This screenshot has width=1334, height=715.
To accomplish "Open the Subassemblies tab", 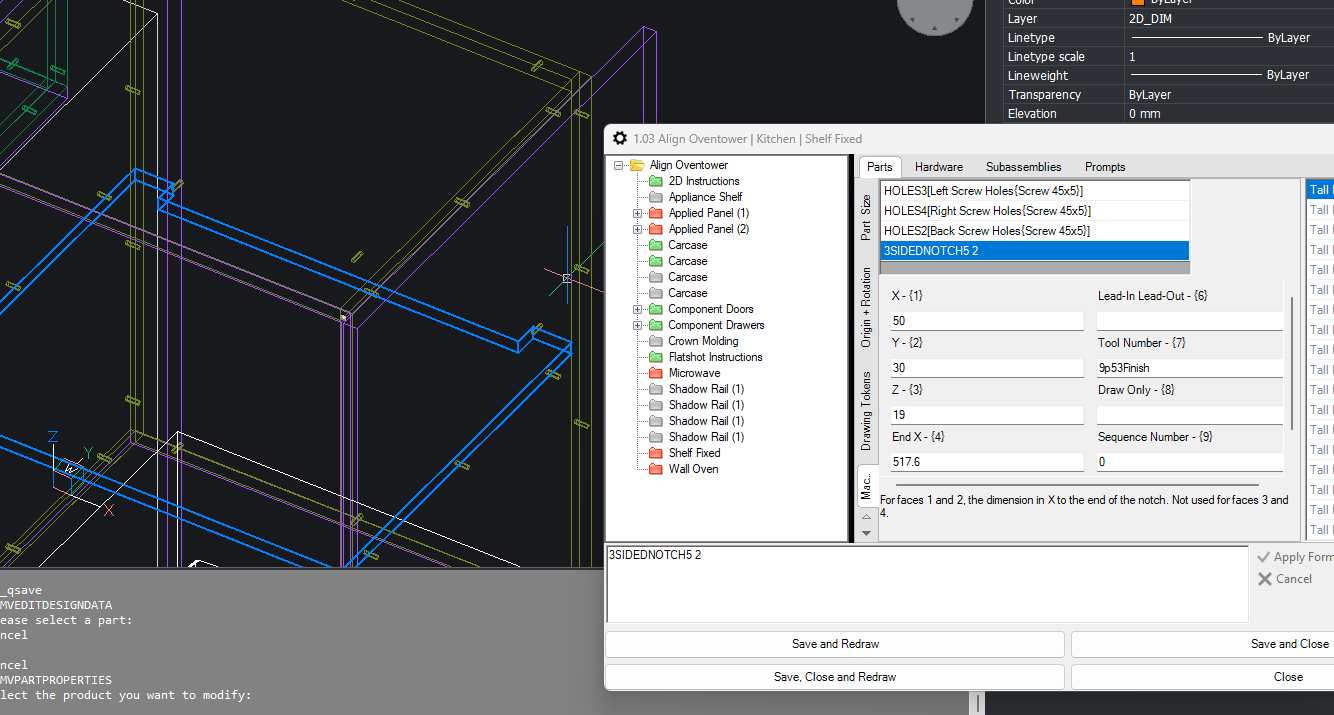I will [x=1023, y=167].
